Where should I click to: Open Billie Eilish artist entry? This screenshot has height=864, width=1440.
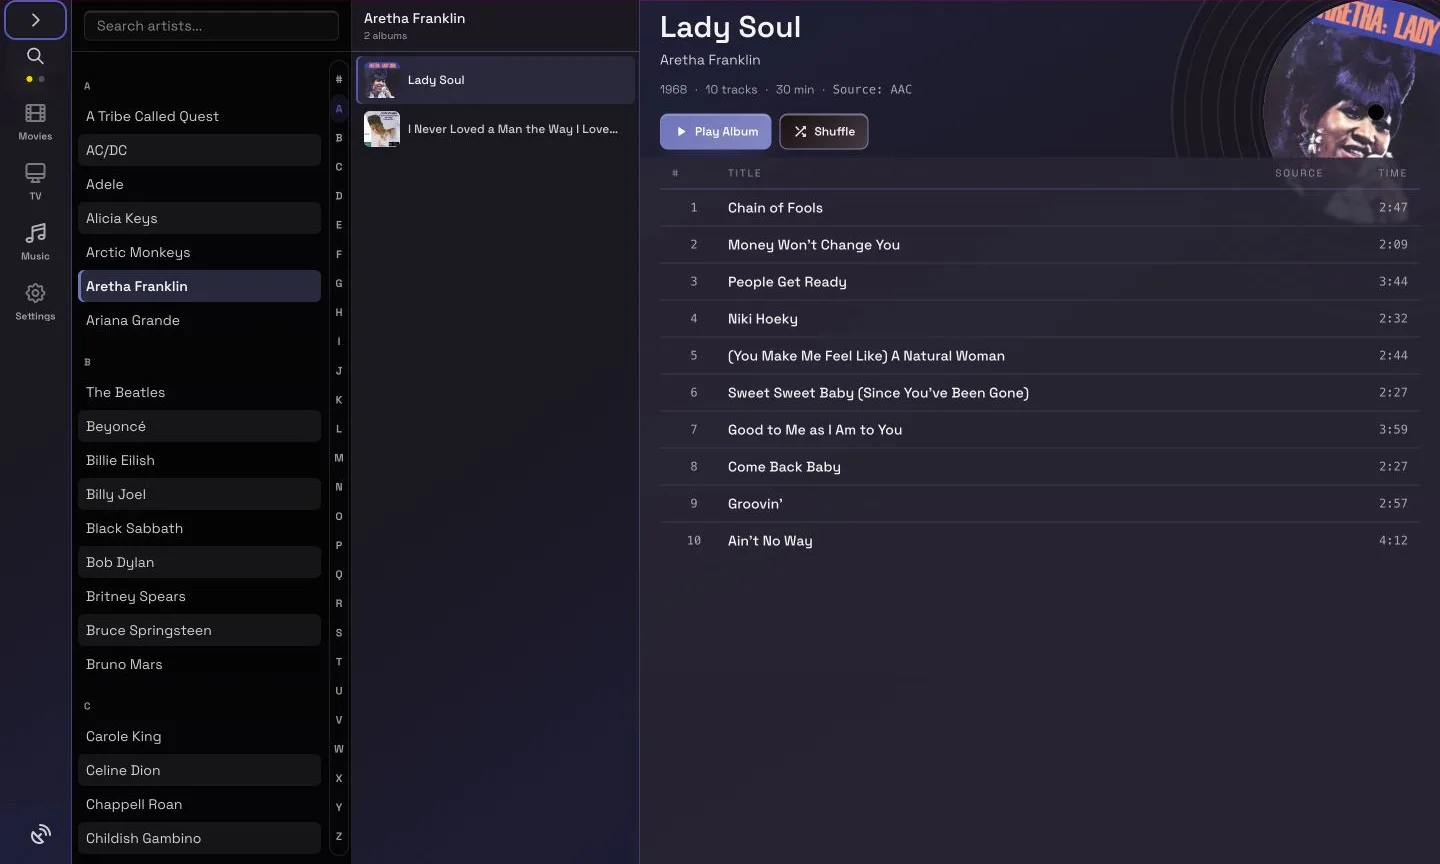coord(199,460)
